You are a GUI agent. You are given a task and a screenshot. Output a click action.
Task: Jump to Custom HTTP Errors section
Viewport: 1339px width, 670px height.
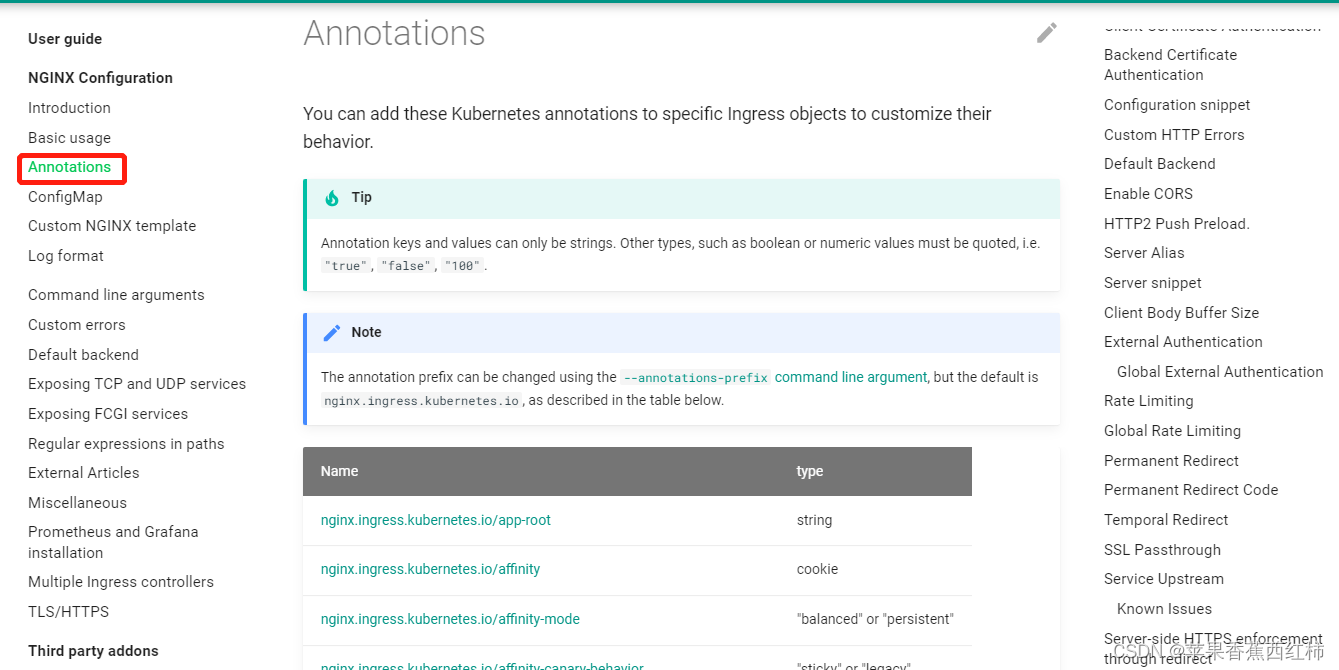click(x=1174, y=135)
